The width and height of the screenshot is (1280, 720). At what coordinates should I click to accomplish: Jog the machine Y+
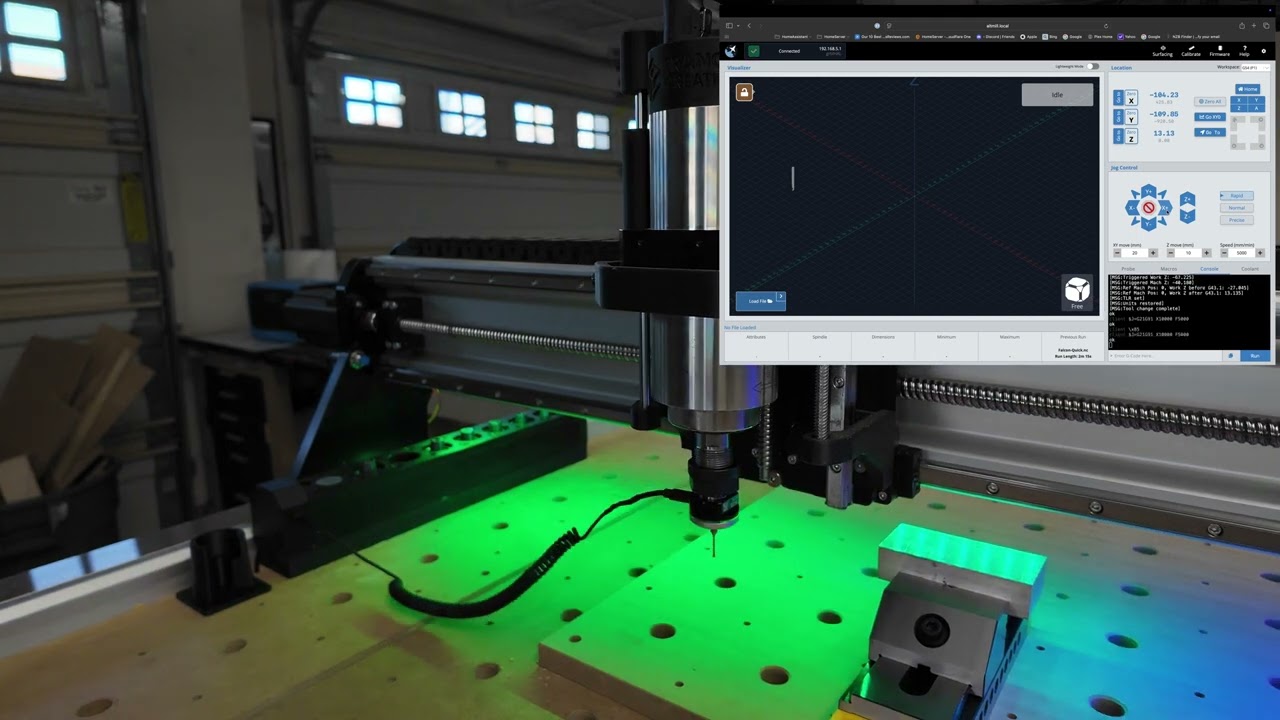(x=1149, y=191)
